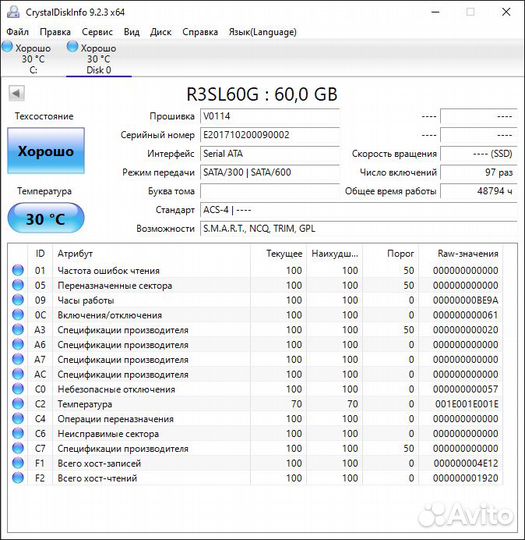Image resolution: width=525 pixels, height=540 pixels.
Task: Click status orb of attribute C7 row
Action: tap(18, 448)
